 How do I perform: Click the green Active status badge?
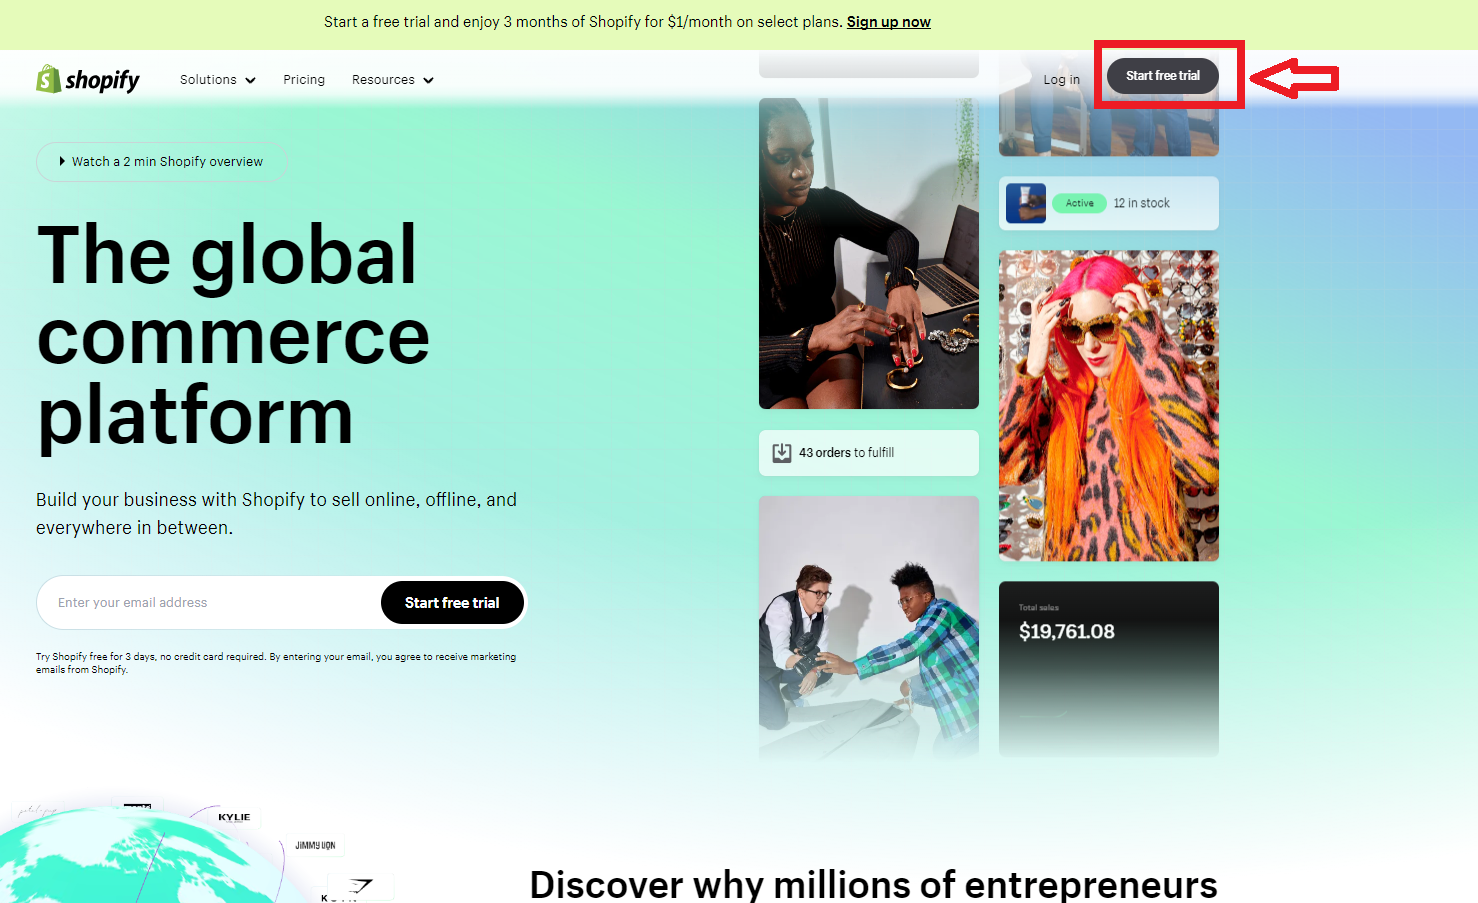[x=1079, y=203]
